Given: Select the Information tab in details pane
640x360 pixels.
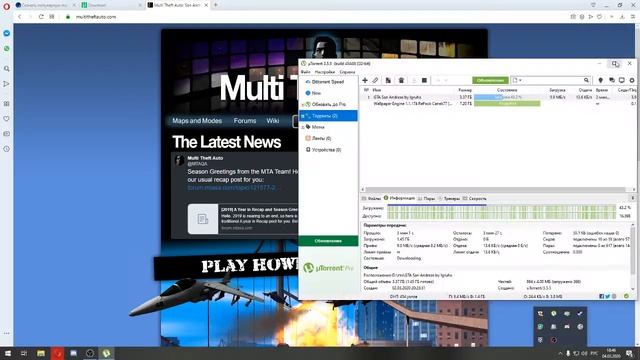Looking at the screenshot, I should pos(399,198).
